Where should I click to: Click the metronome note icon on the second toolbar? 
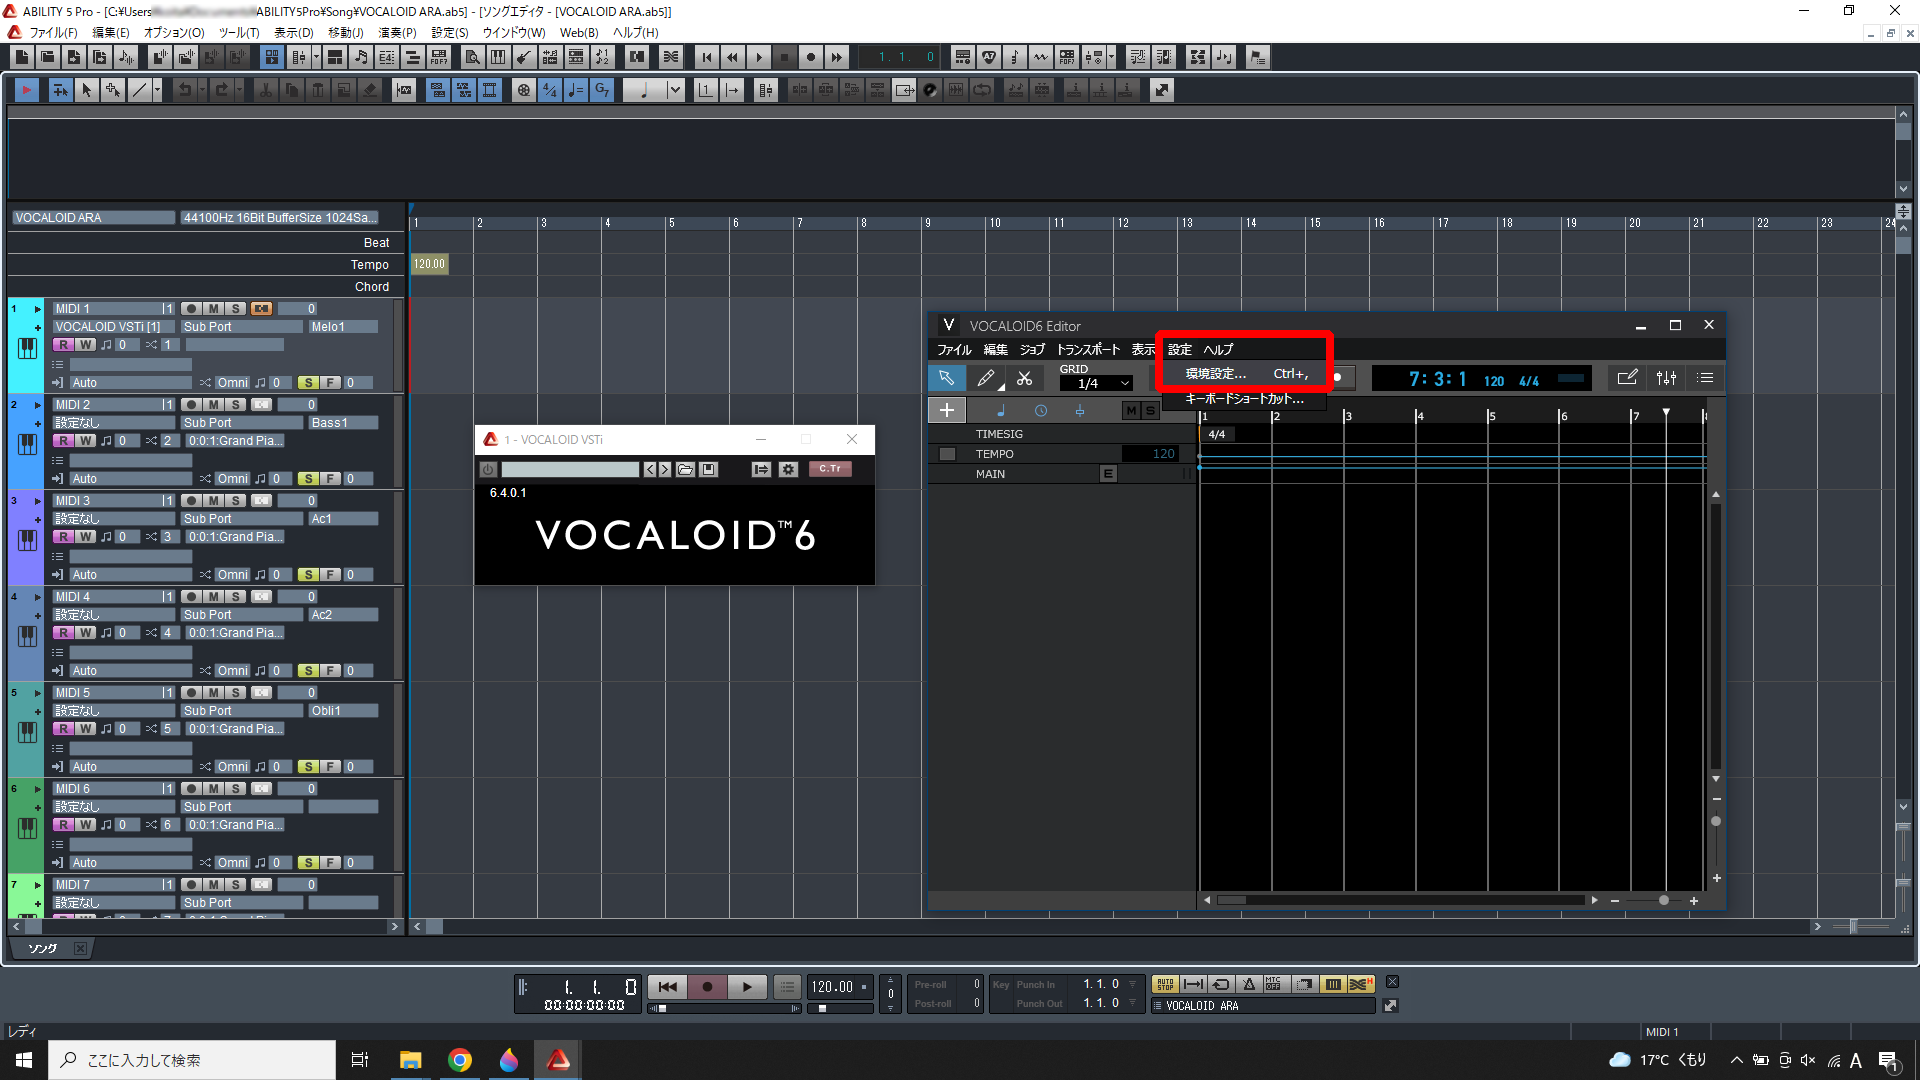(573, 90)
